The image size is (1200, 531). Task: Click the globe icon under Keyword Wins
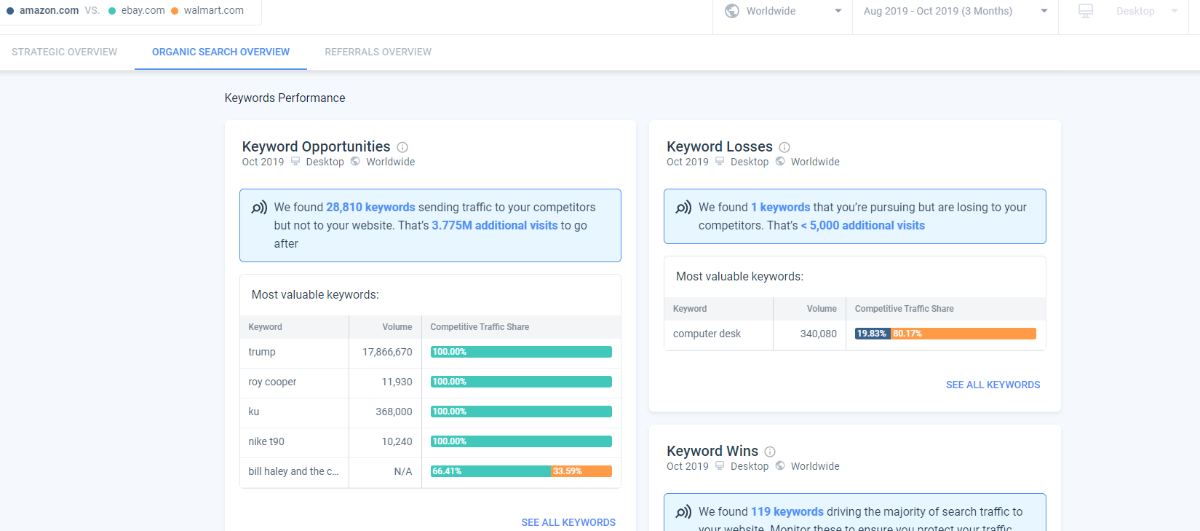point(780,466)
